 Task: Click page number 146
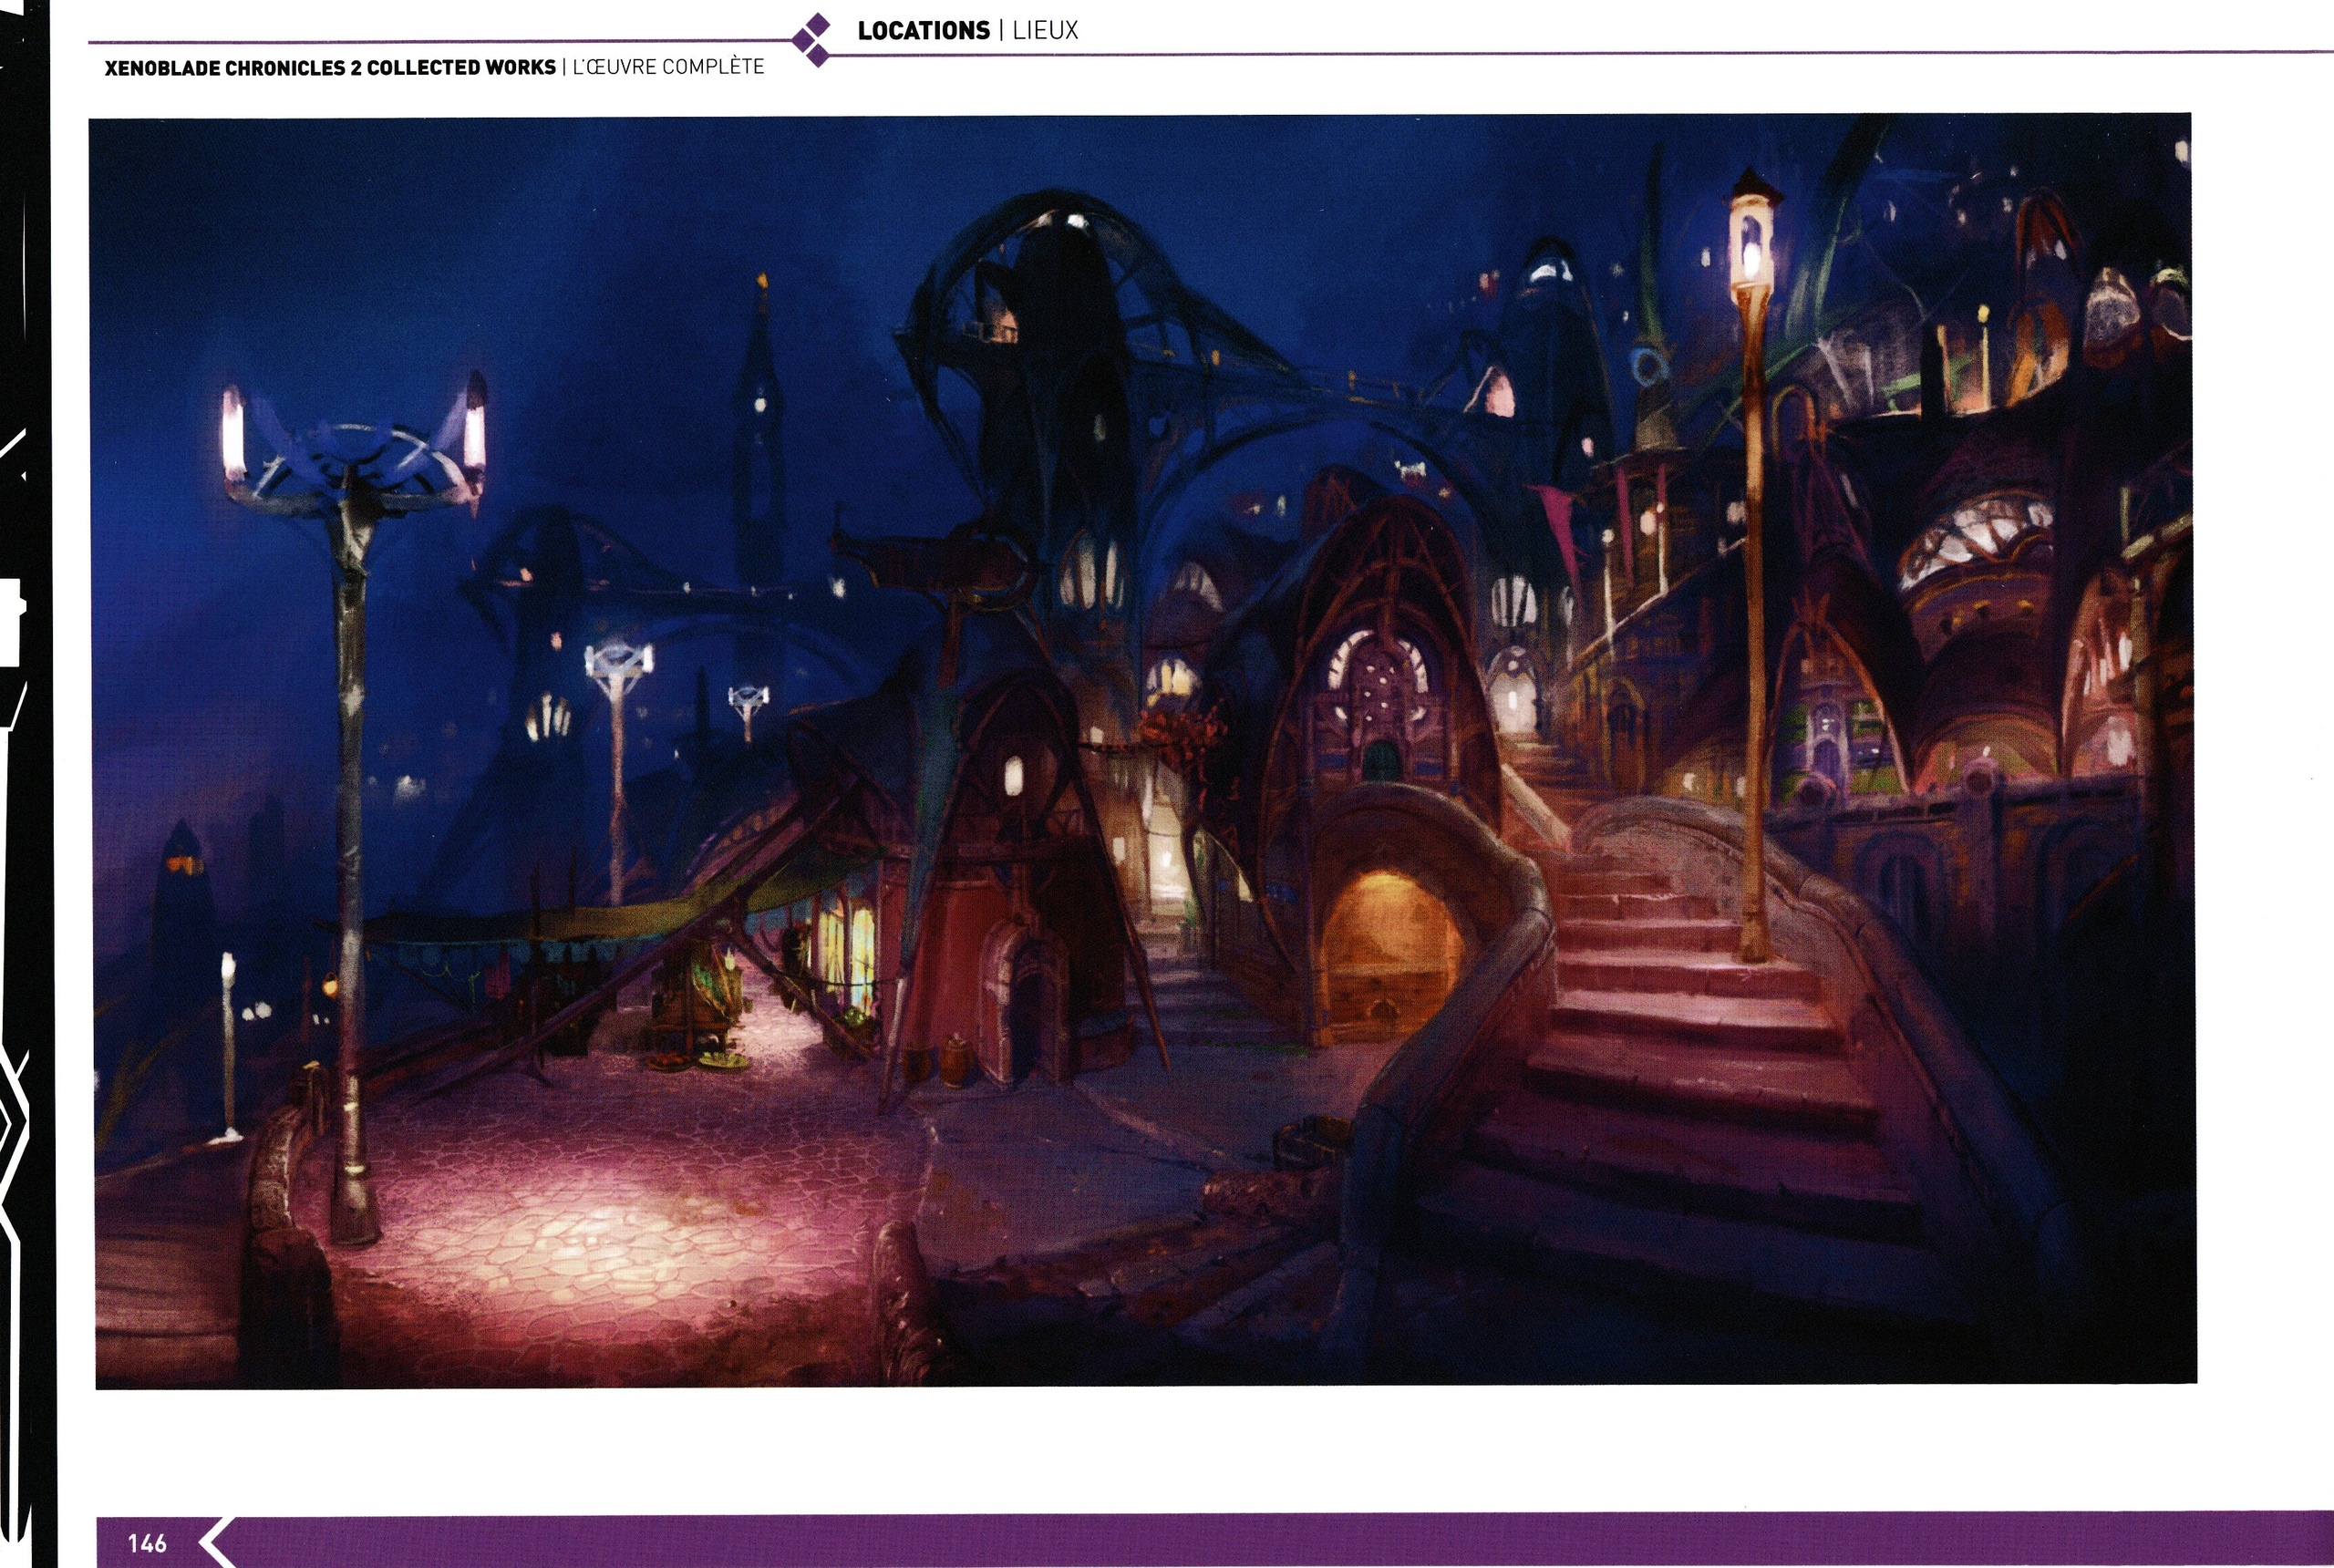[147, 1543]
